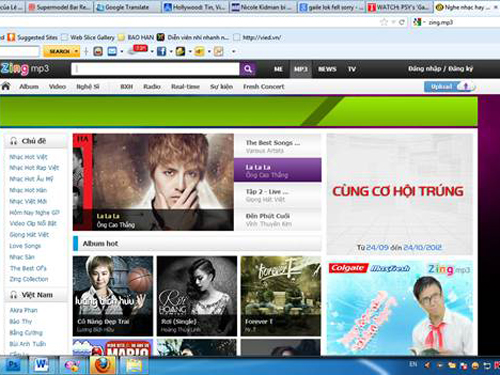Open the ME section
500x375 pixels.
click(x=278, y=69)
